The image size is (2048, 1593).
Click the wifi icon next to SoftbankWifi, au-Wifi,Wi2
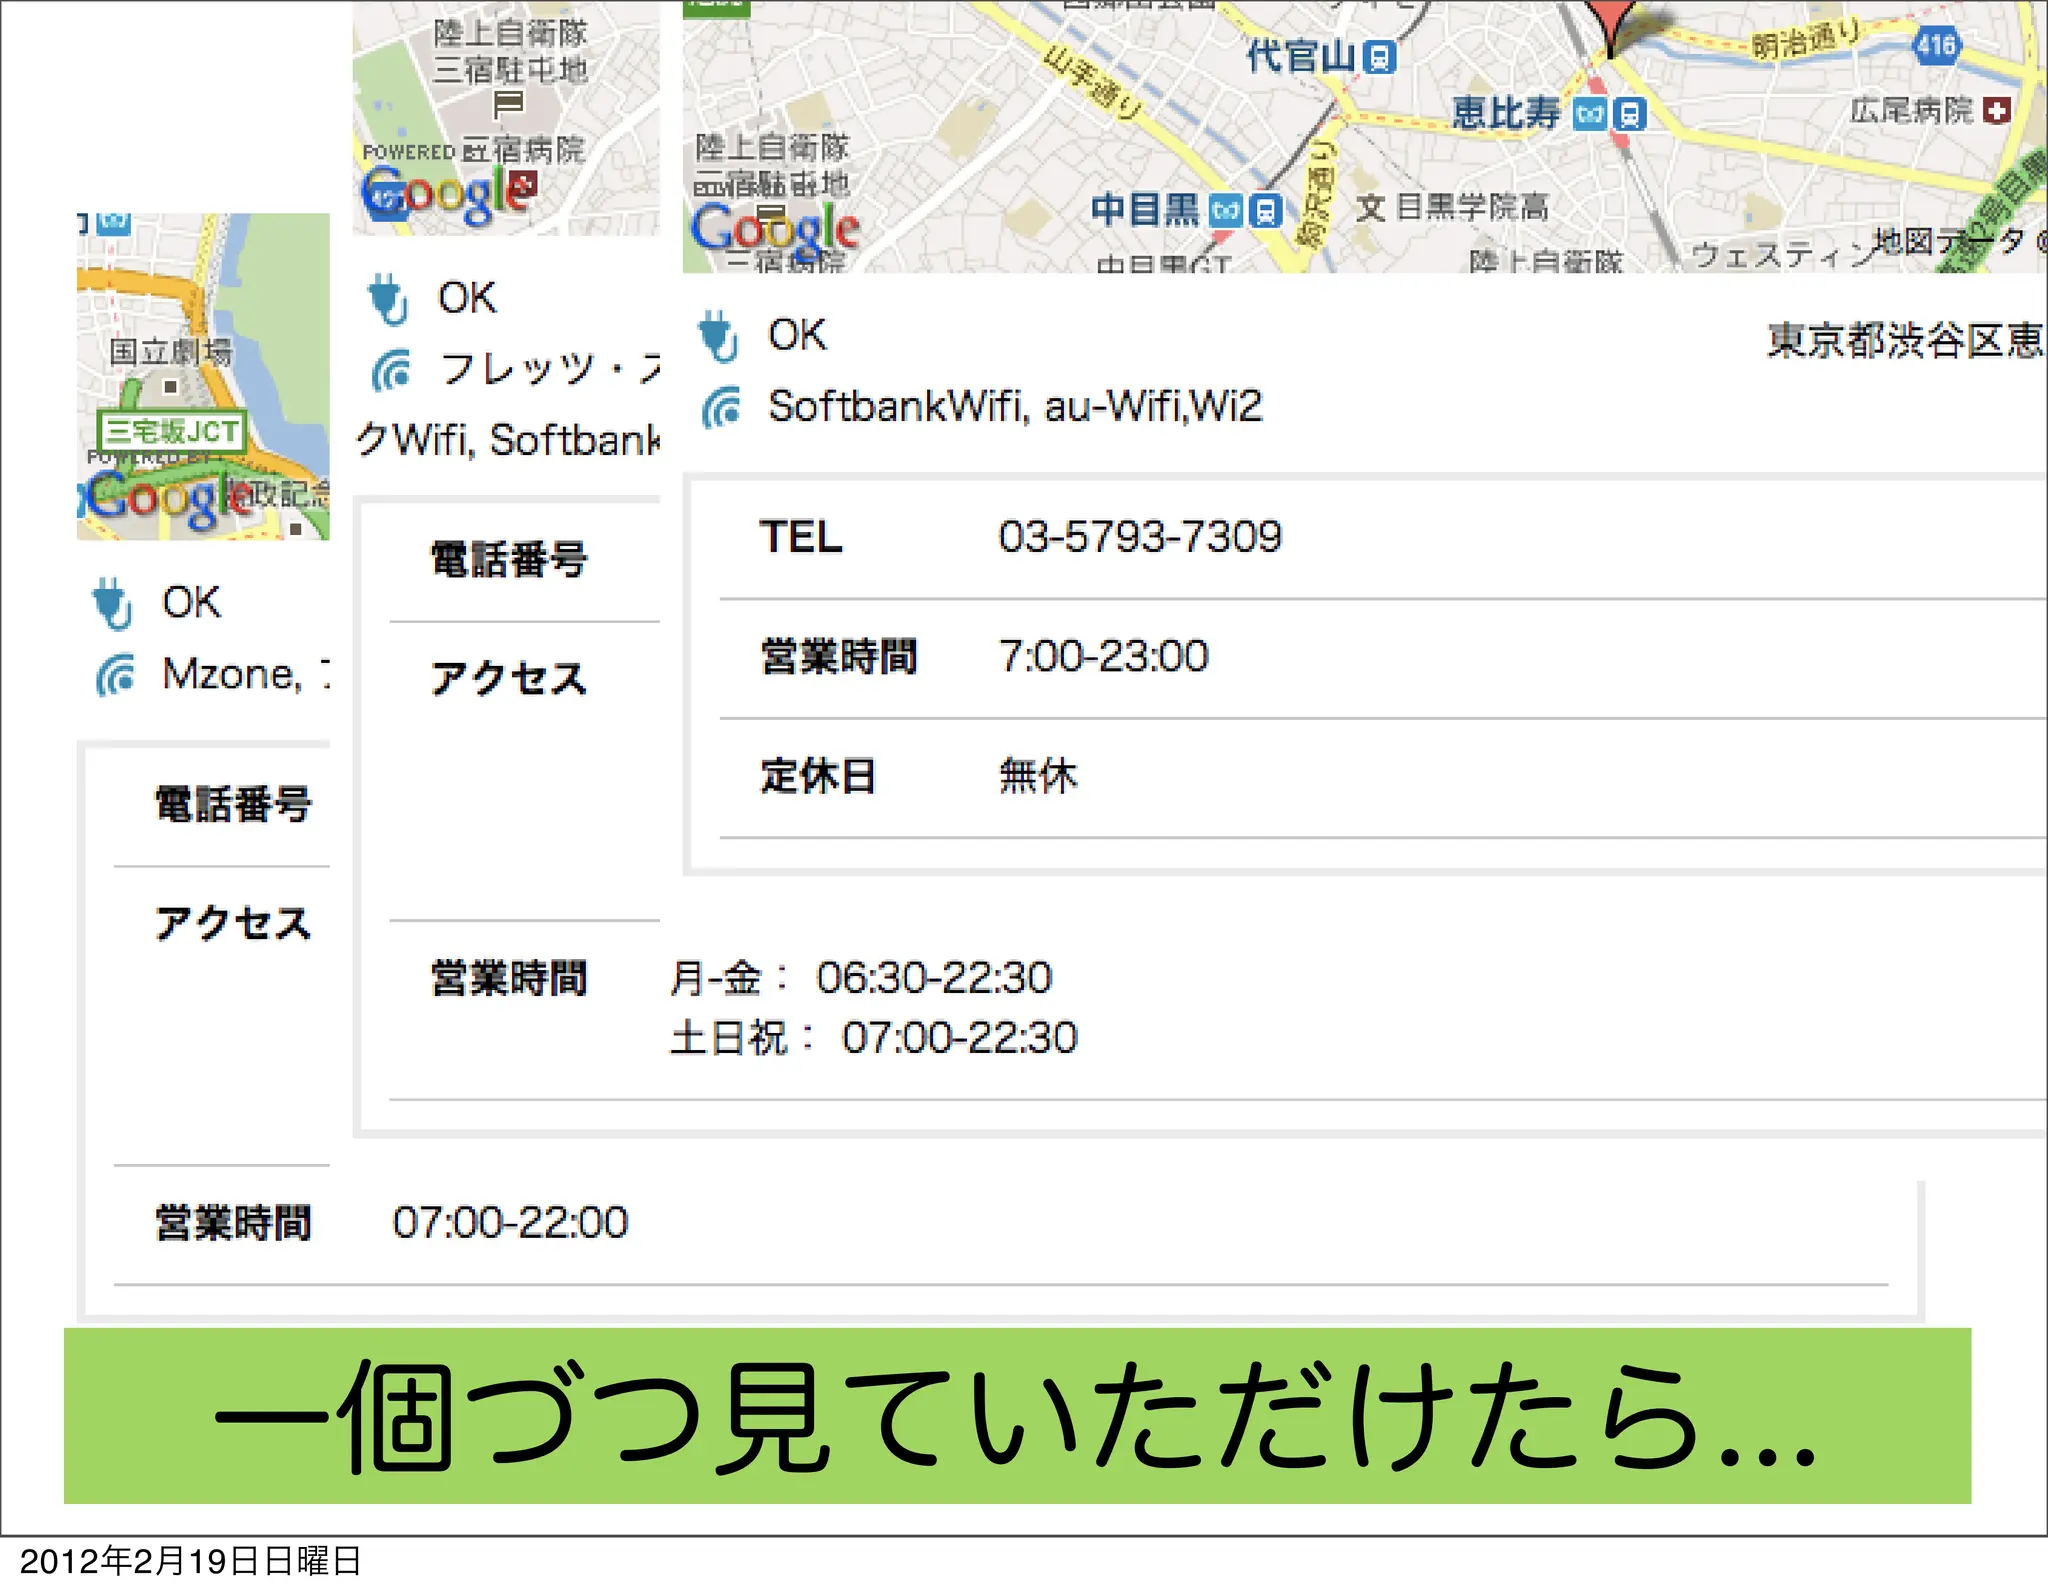click(x=721, y=407)
